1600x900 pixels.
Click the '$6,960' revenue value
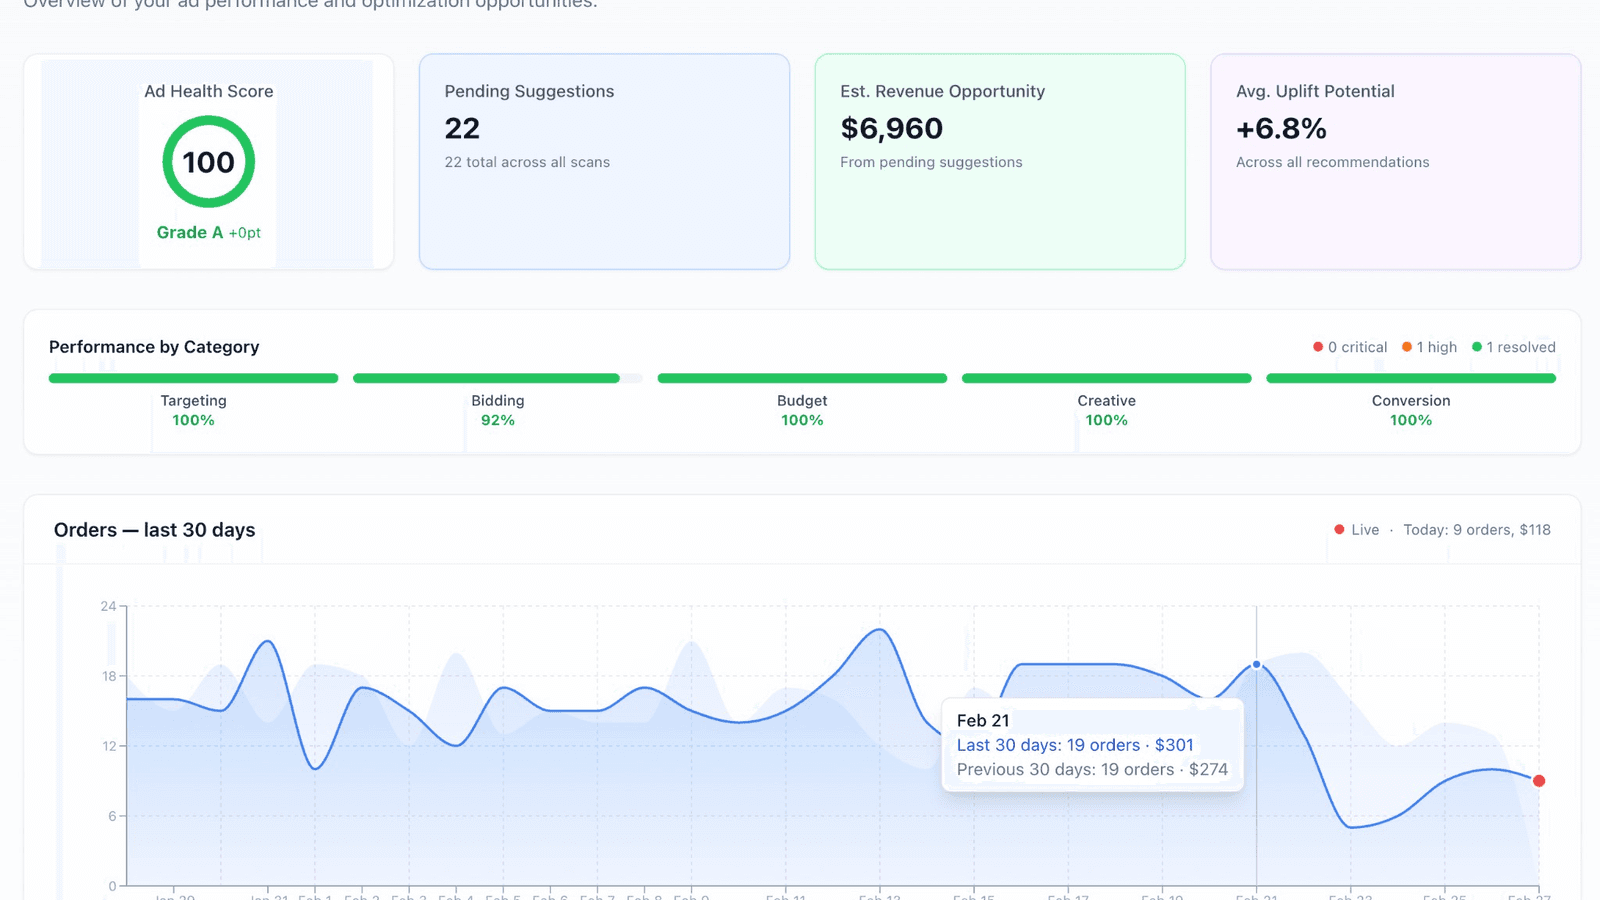[892, 128]
